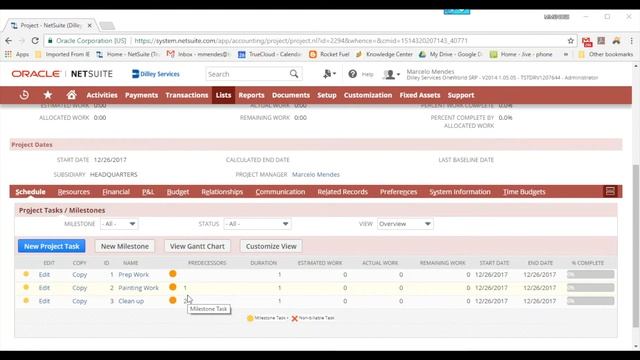The height and width of the screenshot is (360, 640).
Task: Switch to the Relationships subtab
Action: click(222, 191)
